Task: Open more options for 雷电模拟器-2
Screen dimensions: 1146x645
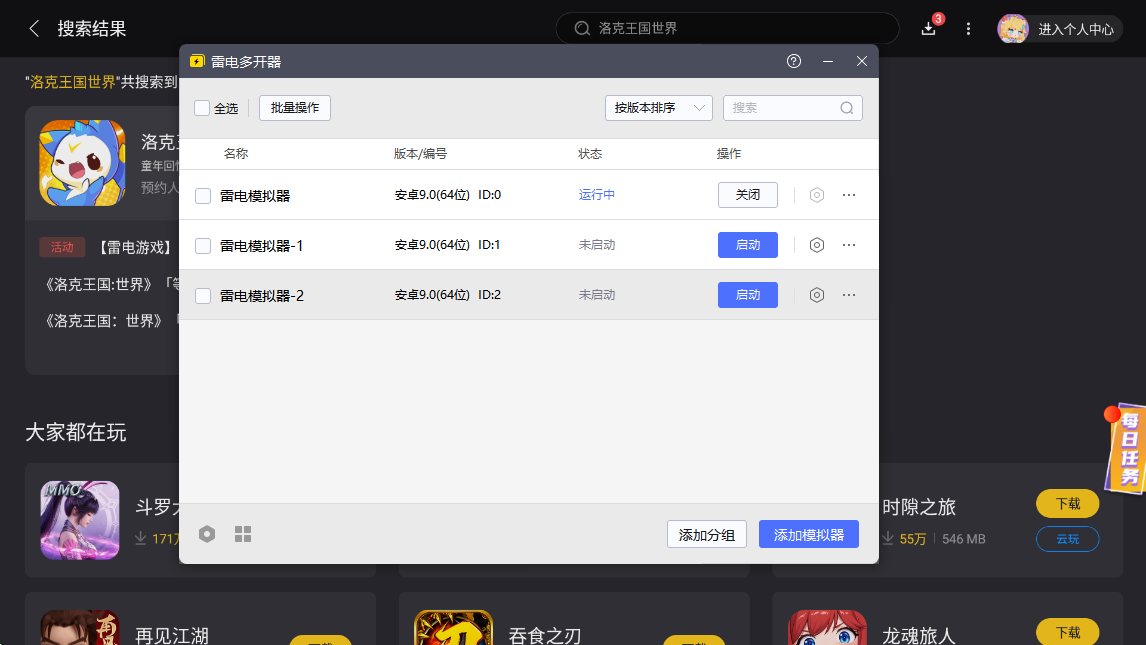Action: [x=849, y=295]
